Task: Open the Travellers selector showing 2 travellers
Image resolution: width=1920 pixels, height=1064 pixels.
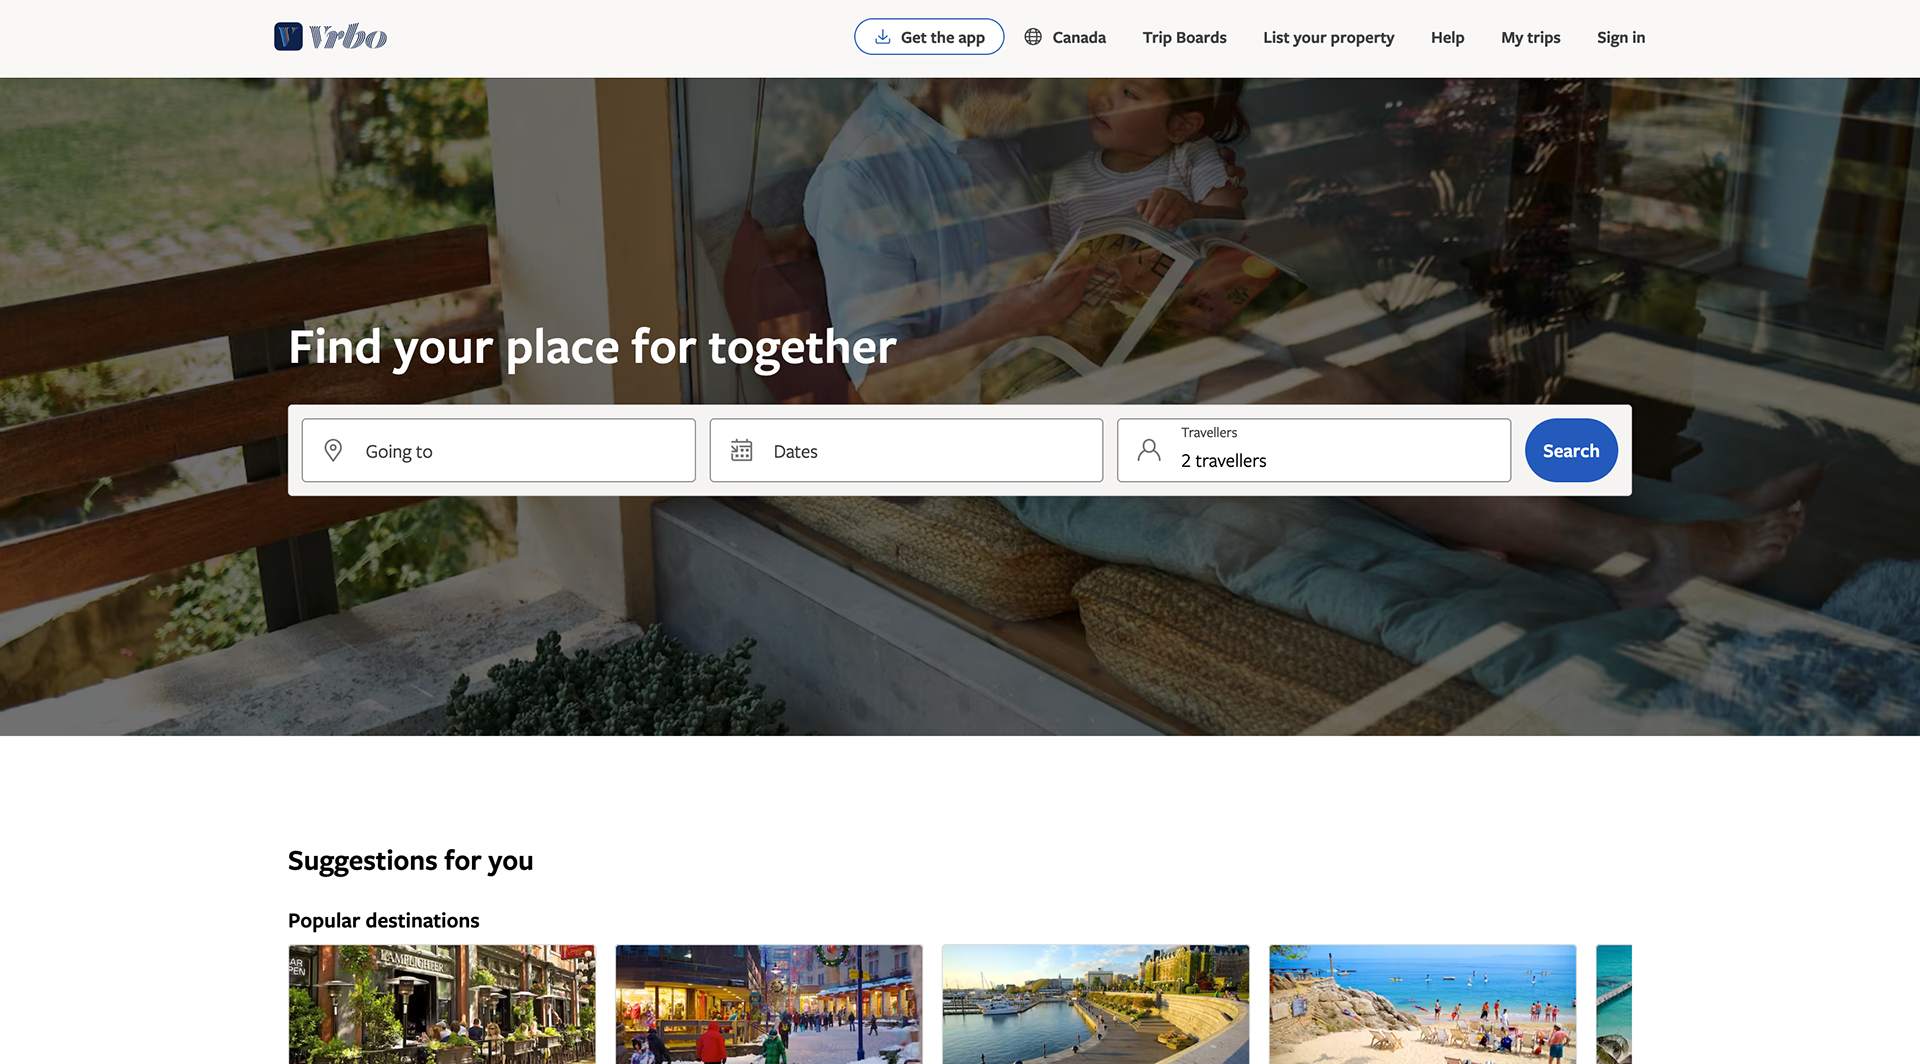Action: click(1313, 450)
